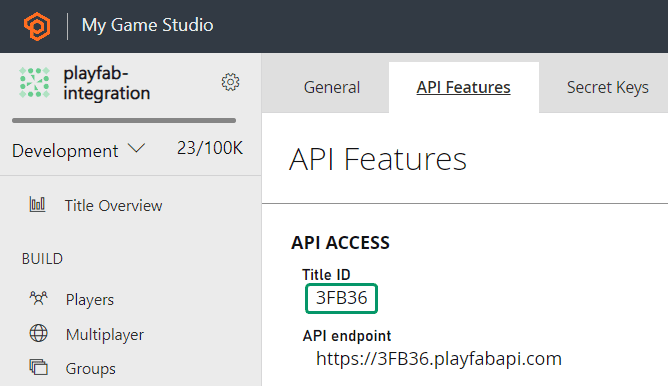Click the usage progress bar
Image resolution: width=668 pixels, height=386 pixels.
coord(124,121)
